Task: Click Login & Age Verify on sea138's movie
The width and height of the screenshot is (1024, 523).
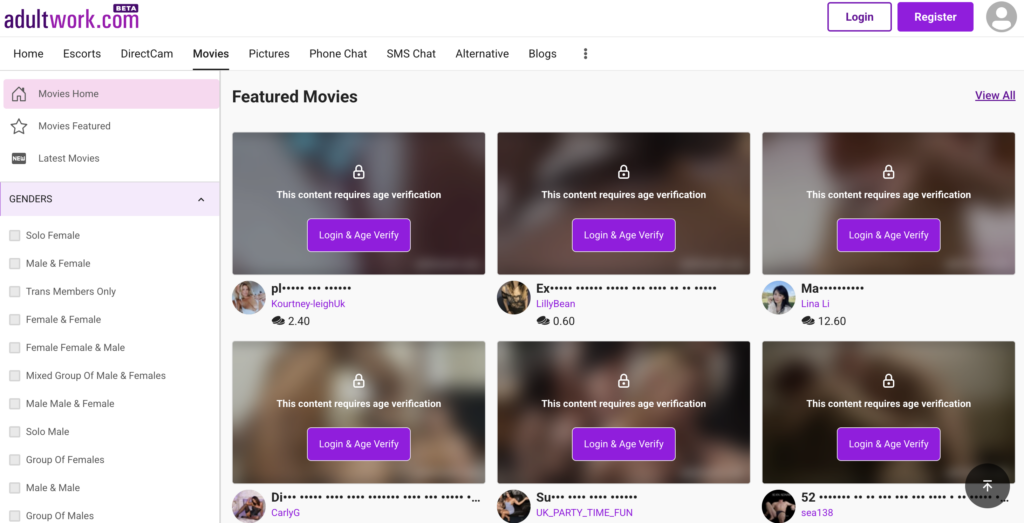Action: 888,444
